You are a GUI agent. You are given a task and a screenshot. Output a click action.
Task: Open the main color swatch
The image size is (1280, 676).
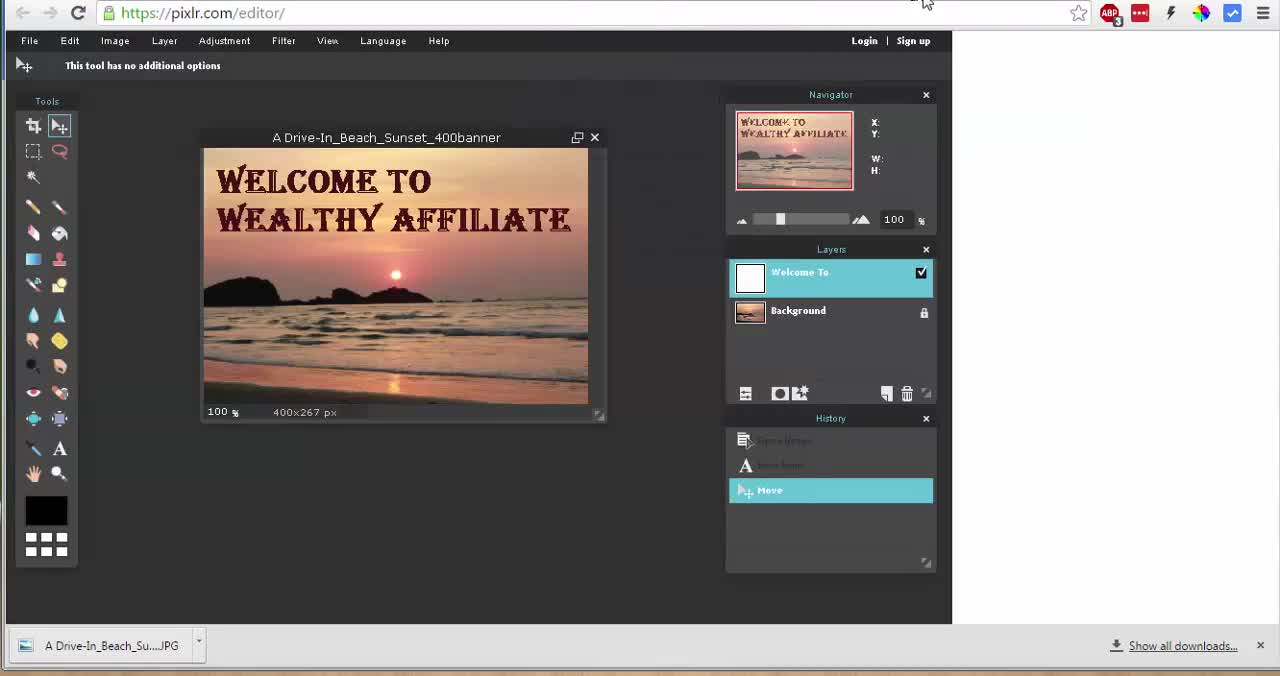46,510
